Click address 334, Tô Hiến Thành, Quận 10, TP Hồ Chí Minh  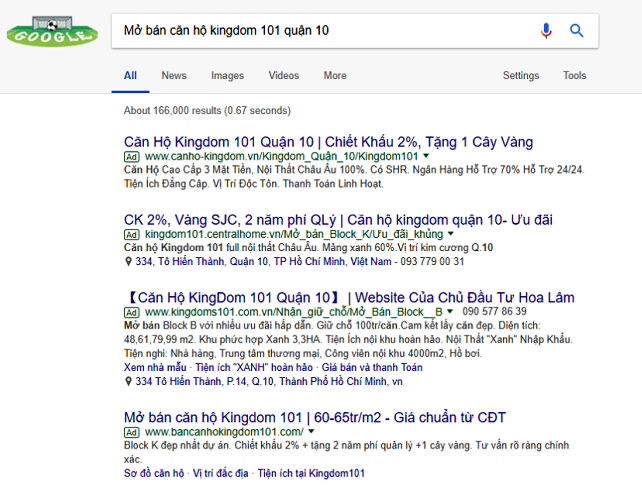(263, 261)
